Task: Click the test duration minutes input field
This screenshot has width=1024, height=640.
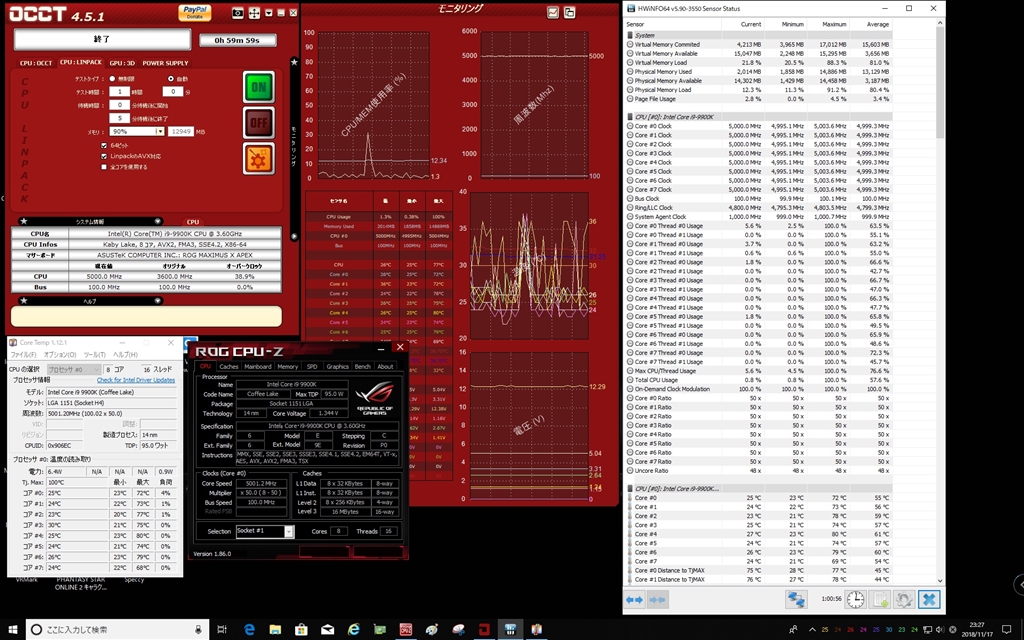Action: pos(172,92)
